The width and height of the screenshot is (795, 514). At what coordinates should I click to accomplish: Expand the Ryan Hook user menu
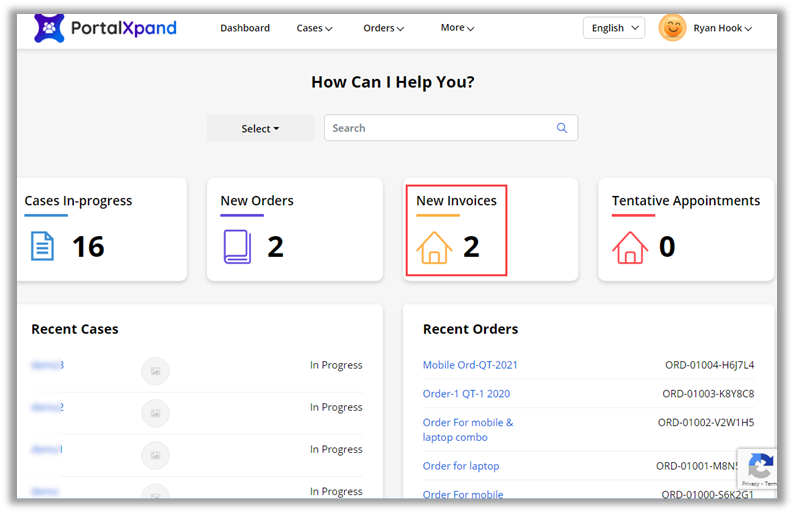722,28
